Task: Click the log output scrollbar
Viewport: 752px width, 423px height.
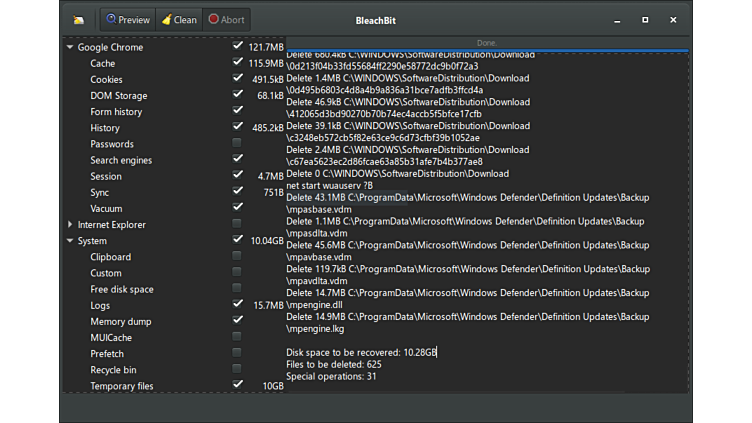Action: pos(685,220)
